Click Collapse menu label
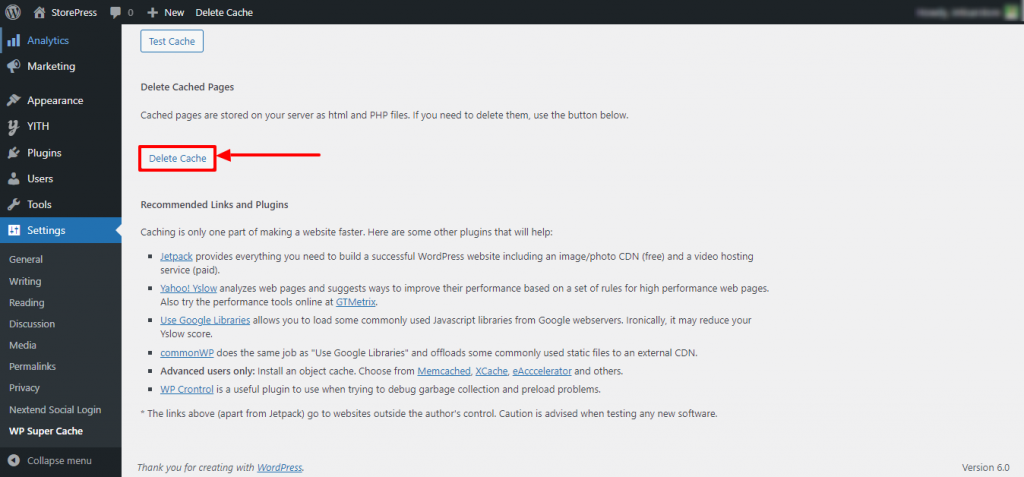1024x477 pixels. coord(59,461)
